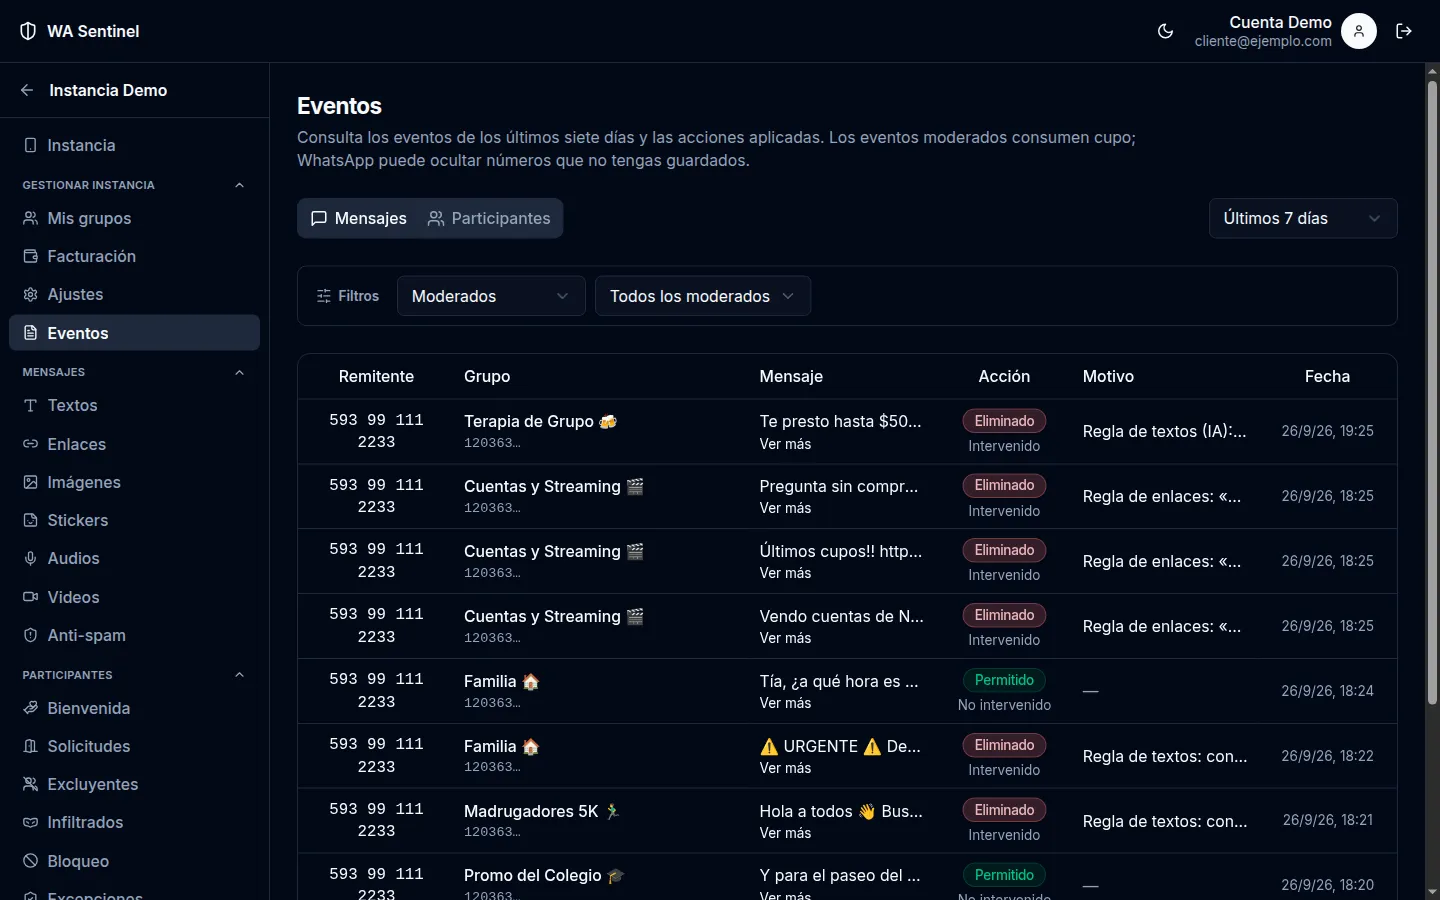Open Bienvenida in the sidebar
1440x900 pixels.
coord(134,708)
